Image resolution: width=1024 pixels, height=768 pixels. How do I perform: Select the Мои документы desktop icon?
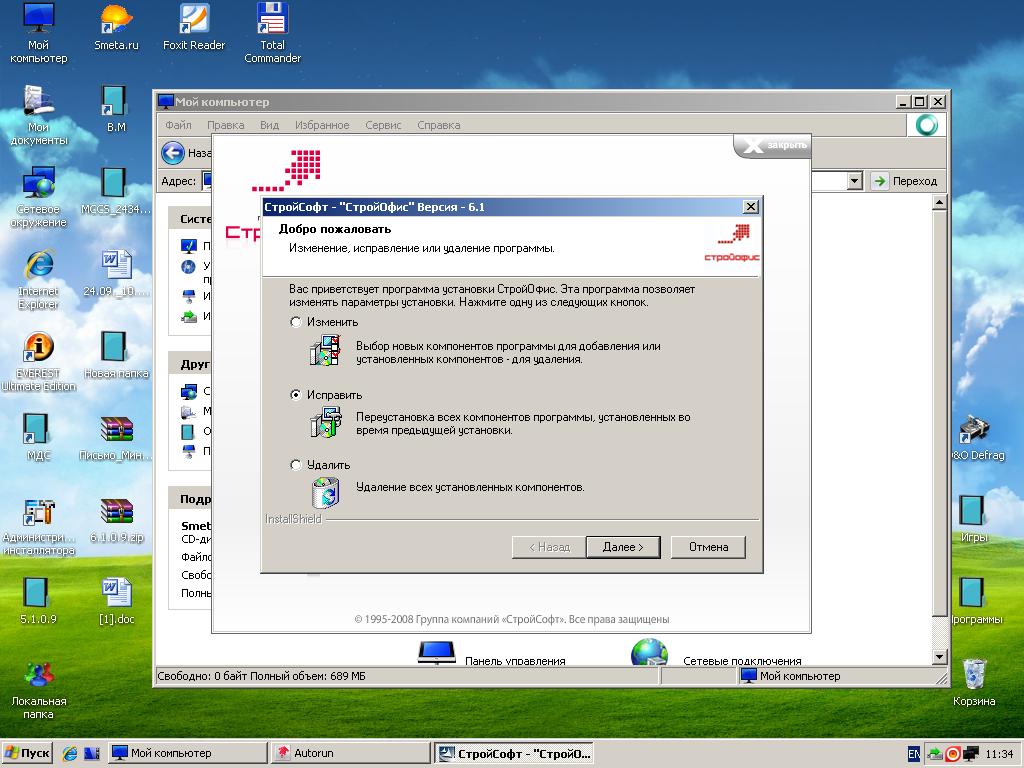(39, 116)
